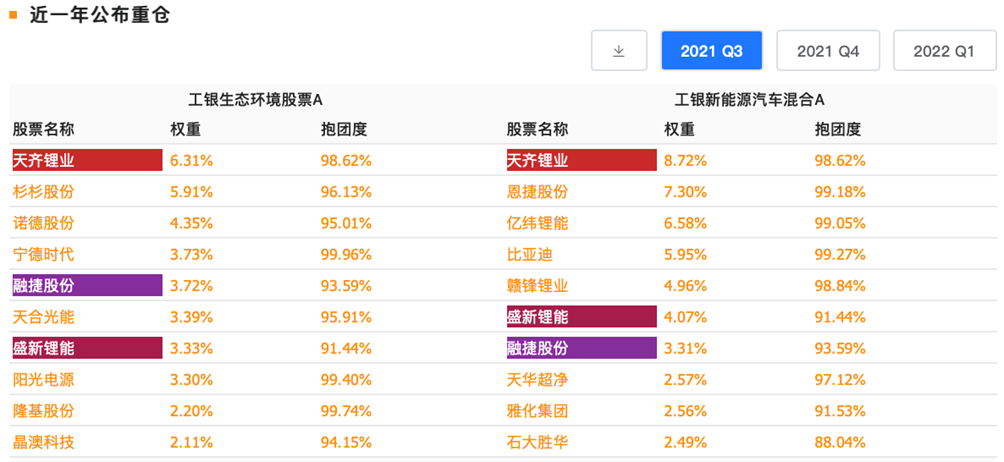Screen dimensions: 1004x462
Task: Open 恩捷股份 stock link
Action: point(537,191)
